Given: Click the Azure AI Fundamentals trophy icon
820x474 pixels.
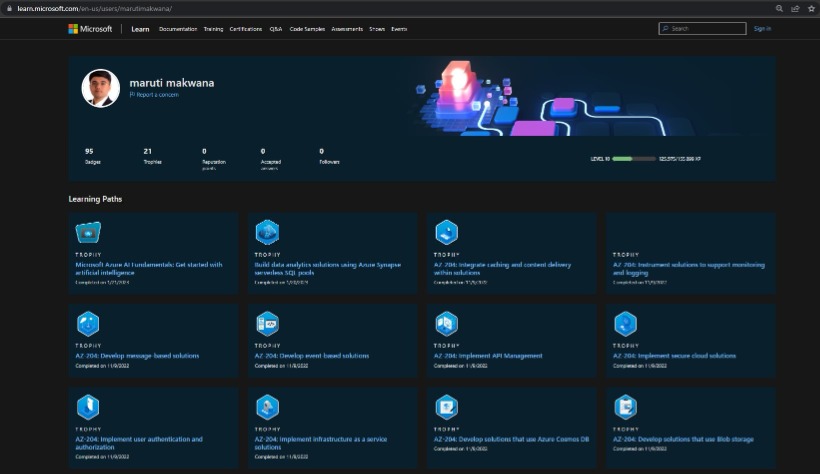Looking at the screenshot, I should (x=88, y=233).
